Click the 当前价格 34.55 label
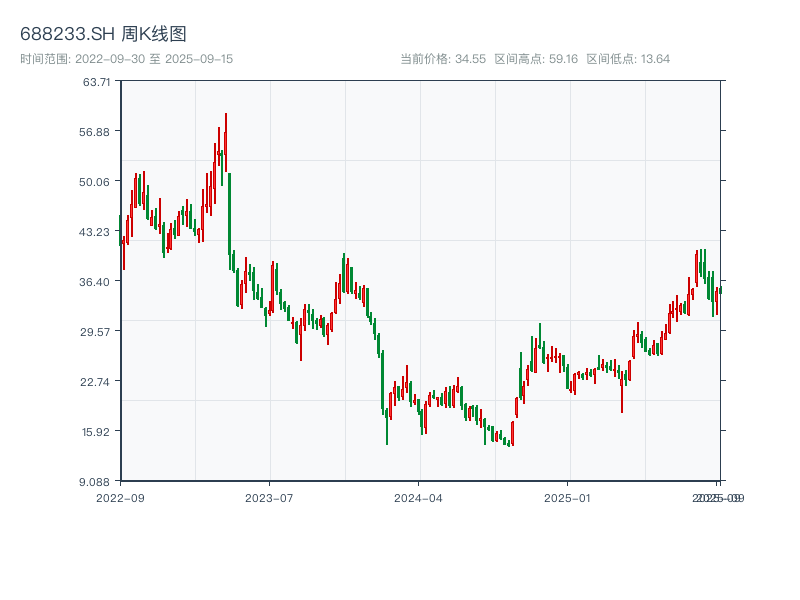The image size is (800, 600). [443, 59]
